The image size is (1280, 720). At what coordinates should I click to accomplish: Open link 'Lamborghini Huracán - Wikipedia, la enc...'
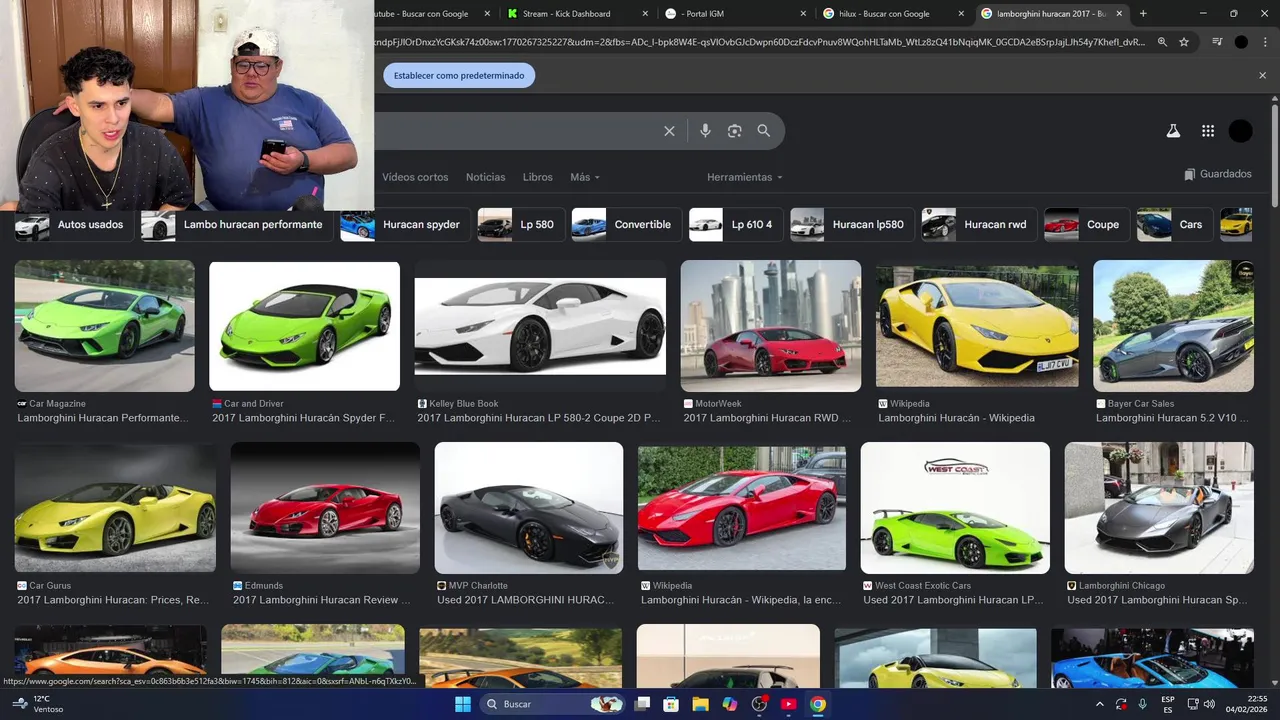point(741,600)
